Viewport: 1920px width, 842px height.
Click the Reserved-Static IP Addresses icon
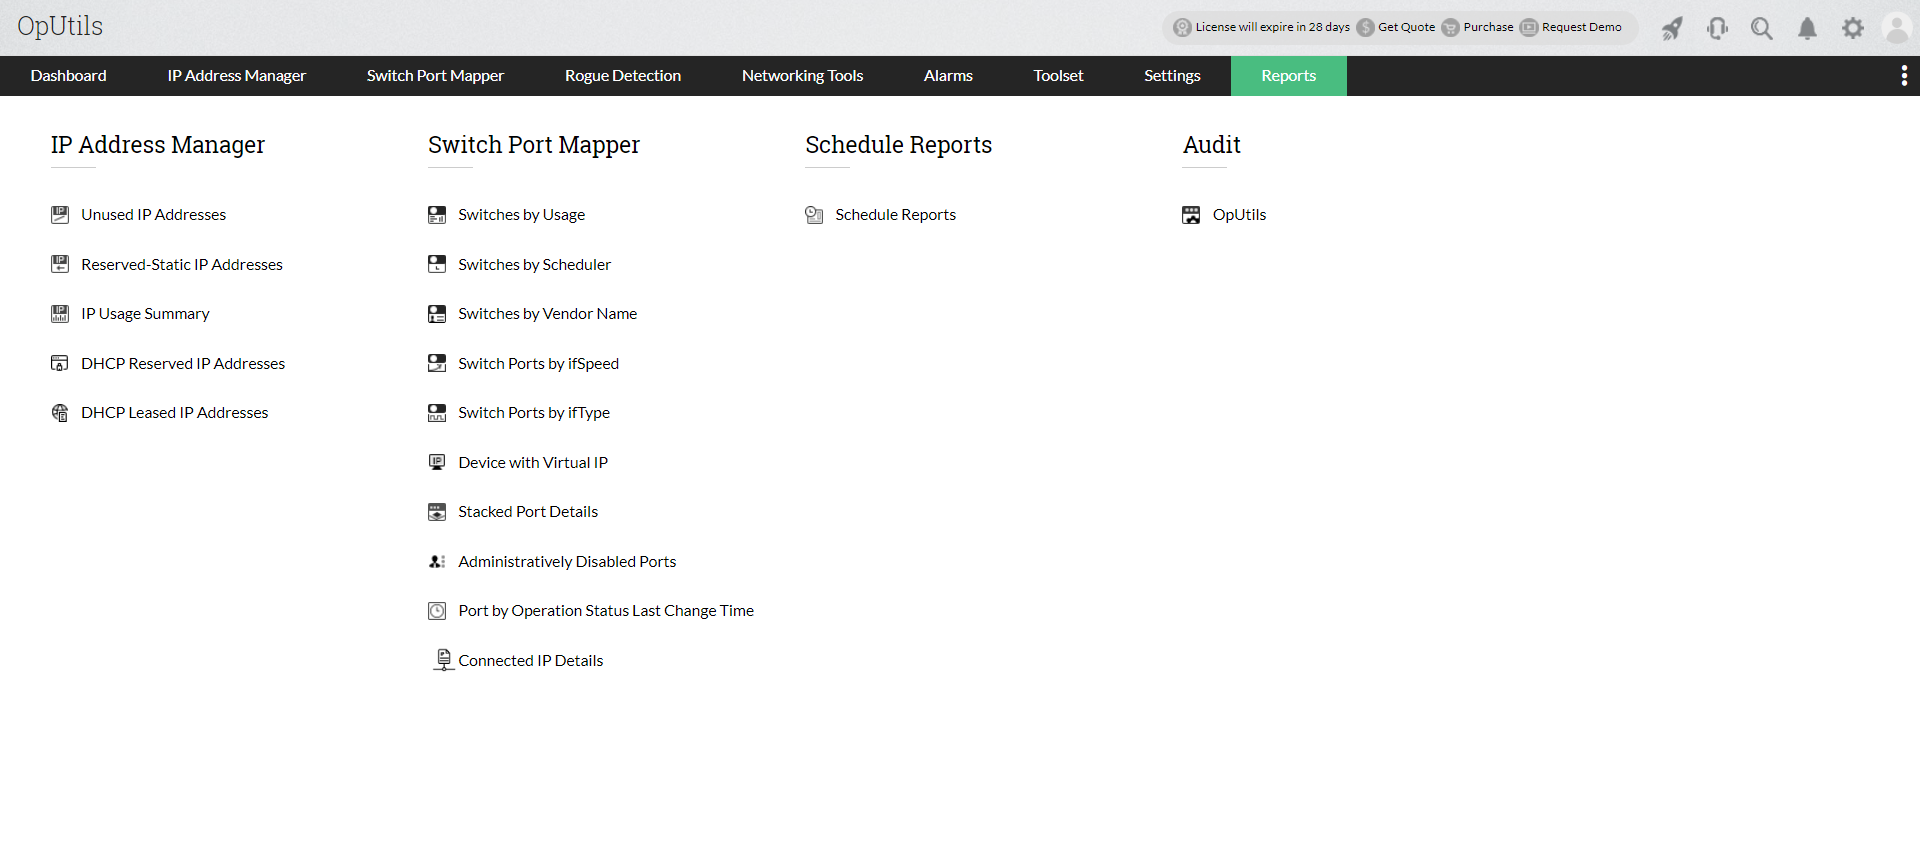[60, 264]
